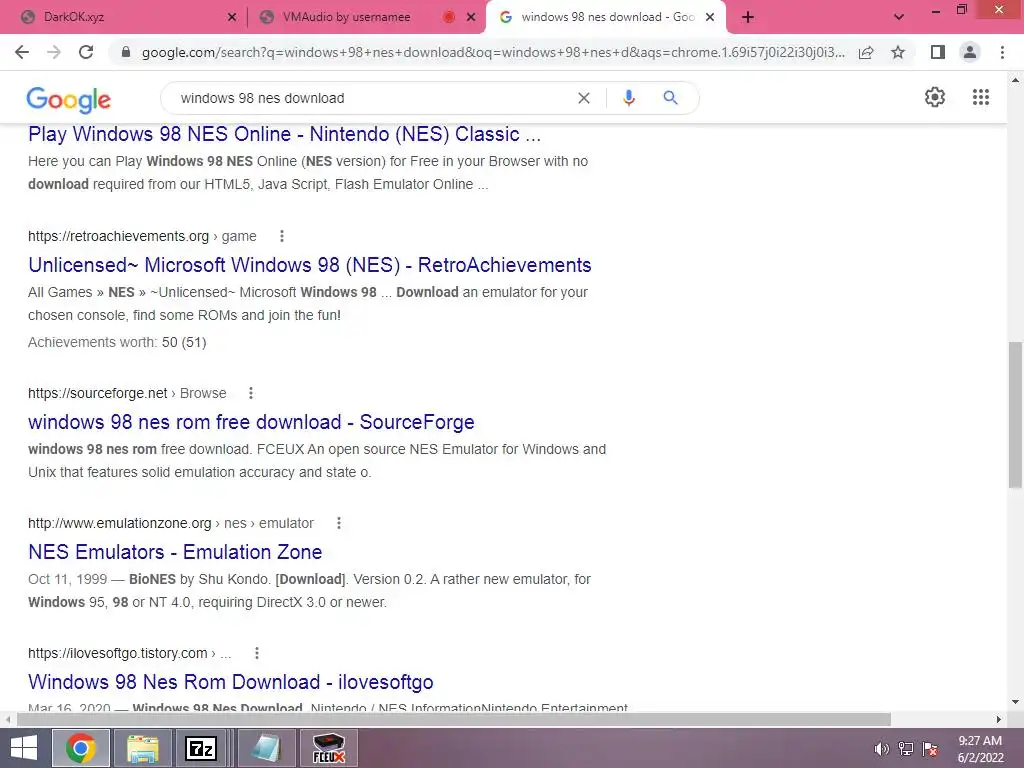Open FCEUX emulator from taskbar

pyautogui.click(x=328, y=748)
